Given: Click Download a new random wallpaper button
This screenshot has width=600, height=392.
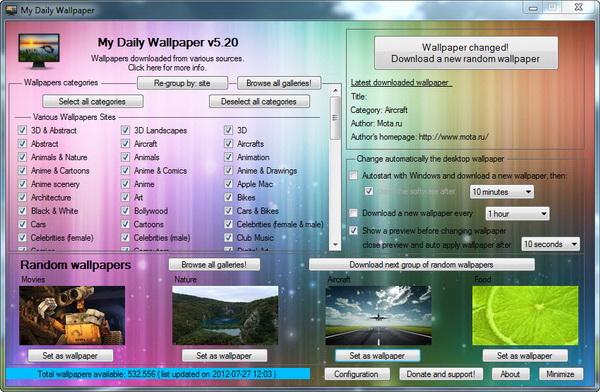Looking at the screenshot, I should (x=465, y=53).
